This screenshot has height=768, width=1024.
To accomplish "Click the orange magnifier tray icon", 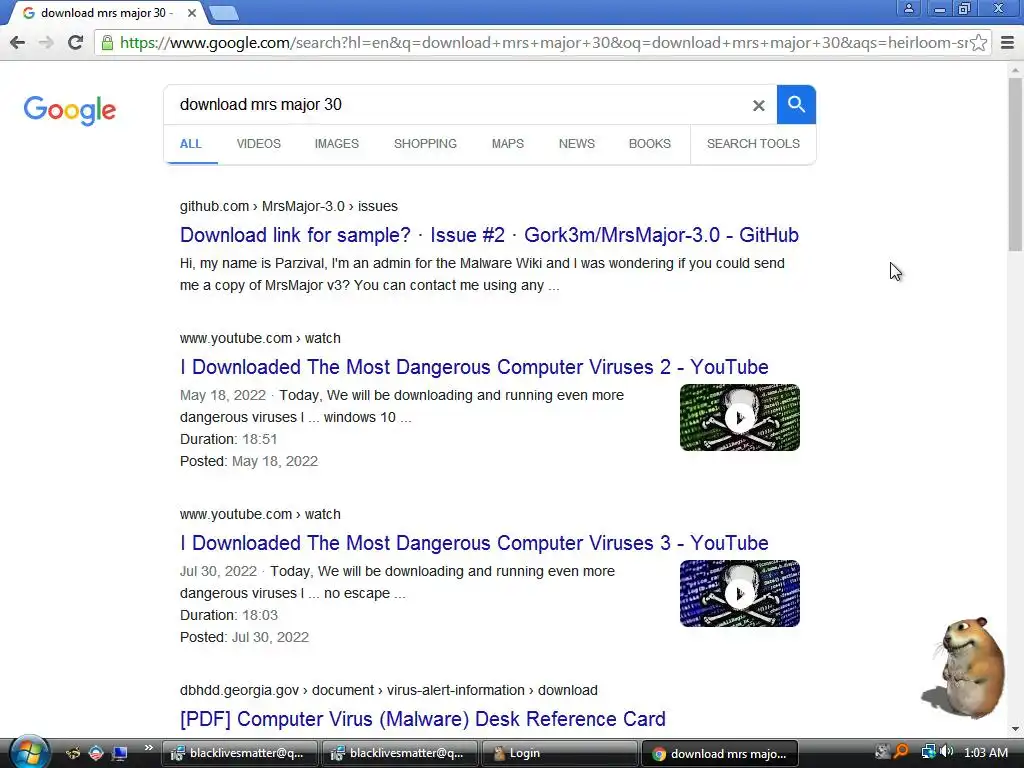I will click(x=901, y=752).
